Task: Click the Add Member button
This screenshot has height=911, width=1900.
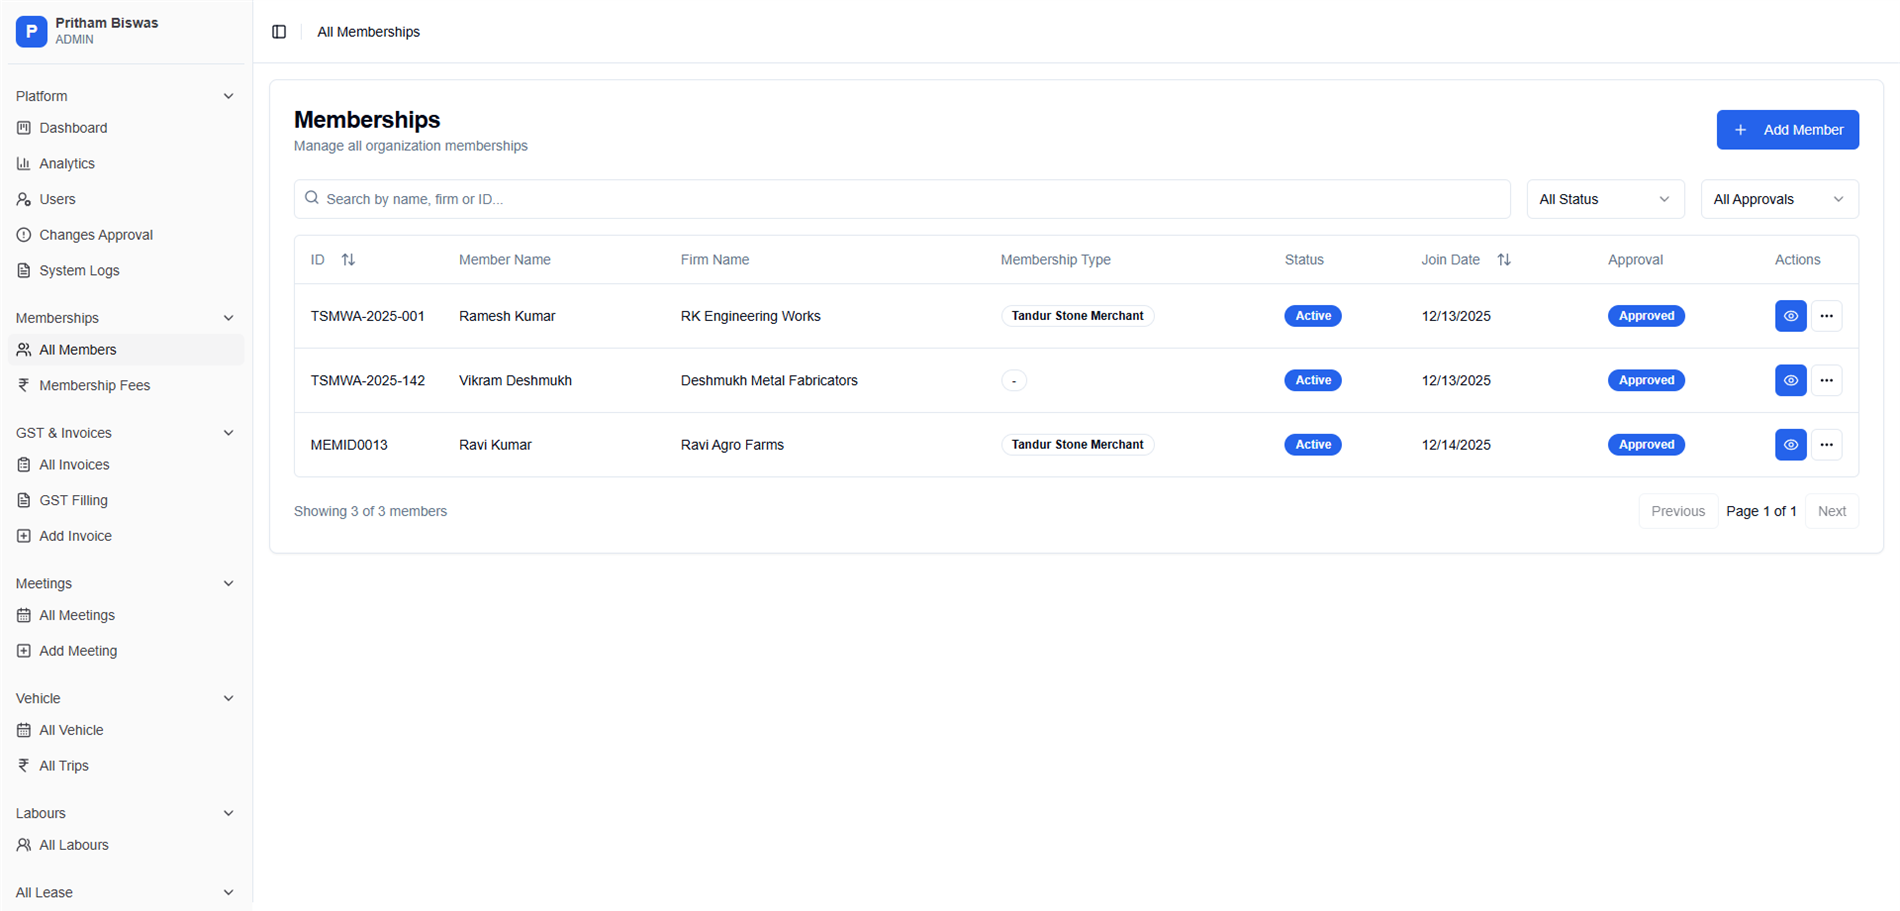Action: (1787, 130)
